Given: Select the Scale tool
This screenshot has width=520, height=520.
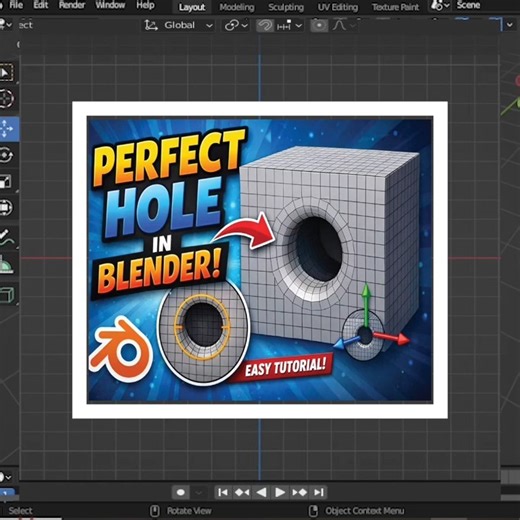Looking at the screenshot, I should (x=6, y=182).
